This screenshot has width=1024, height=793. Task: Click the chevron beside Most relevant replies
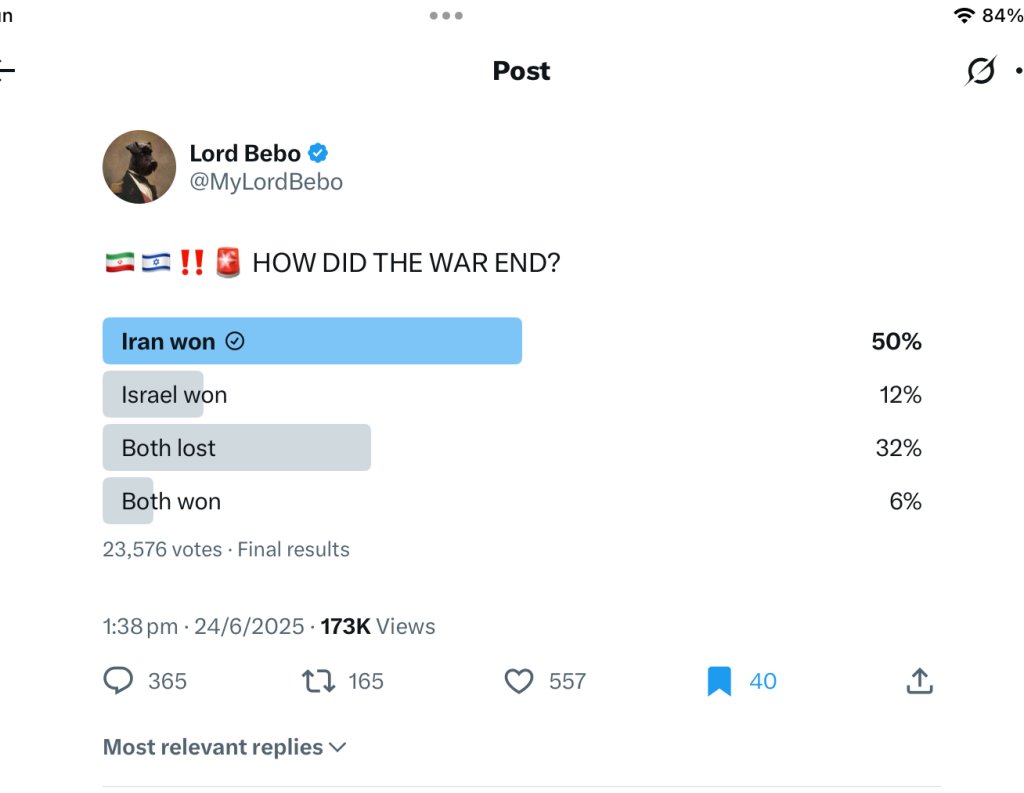[x=338, y=747]
